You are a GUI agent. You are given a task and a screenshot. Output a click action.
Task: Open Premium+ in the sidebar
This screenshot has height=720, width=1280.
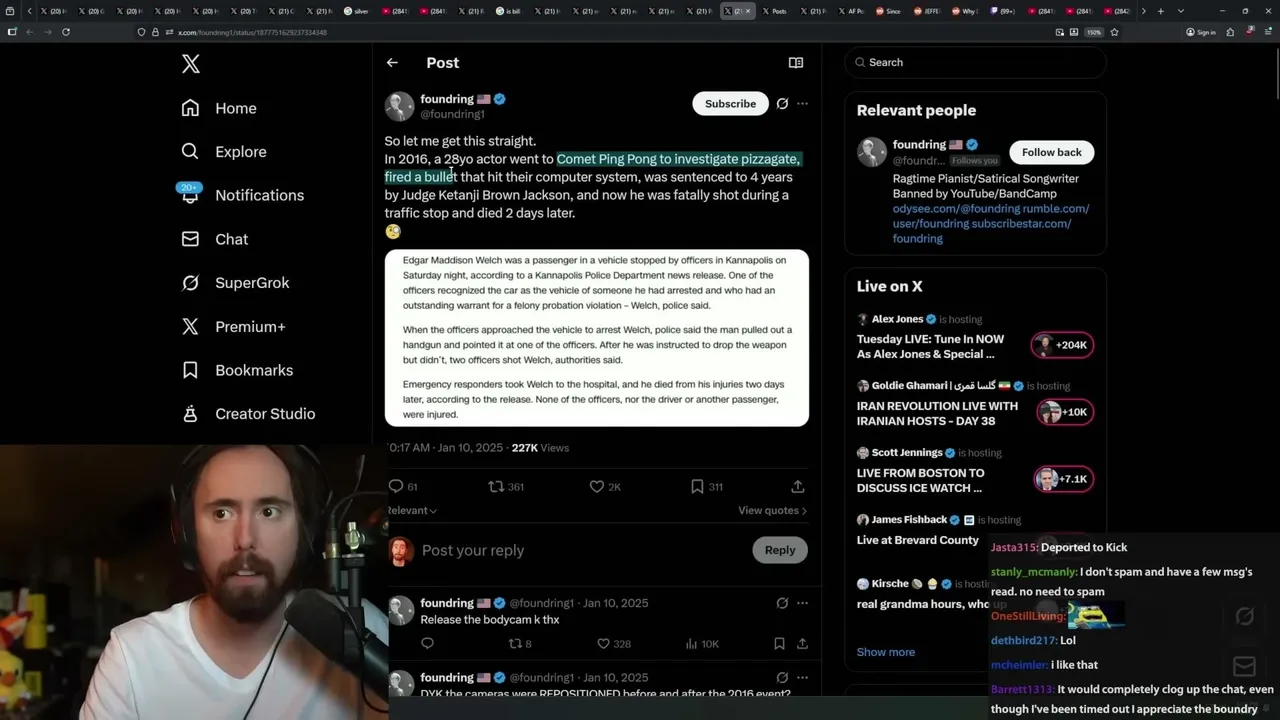coord(233,327)
